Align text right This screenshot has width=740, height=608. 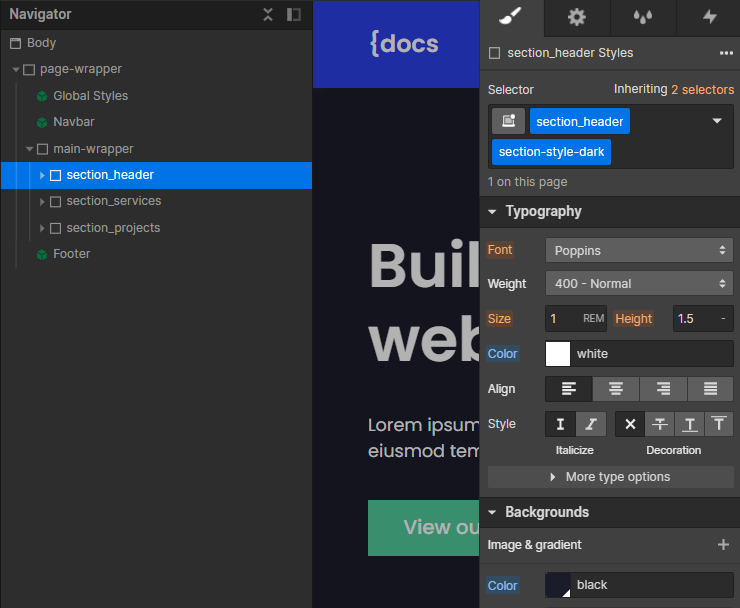pos(663,389)
